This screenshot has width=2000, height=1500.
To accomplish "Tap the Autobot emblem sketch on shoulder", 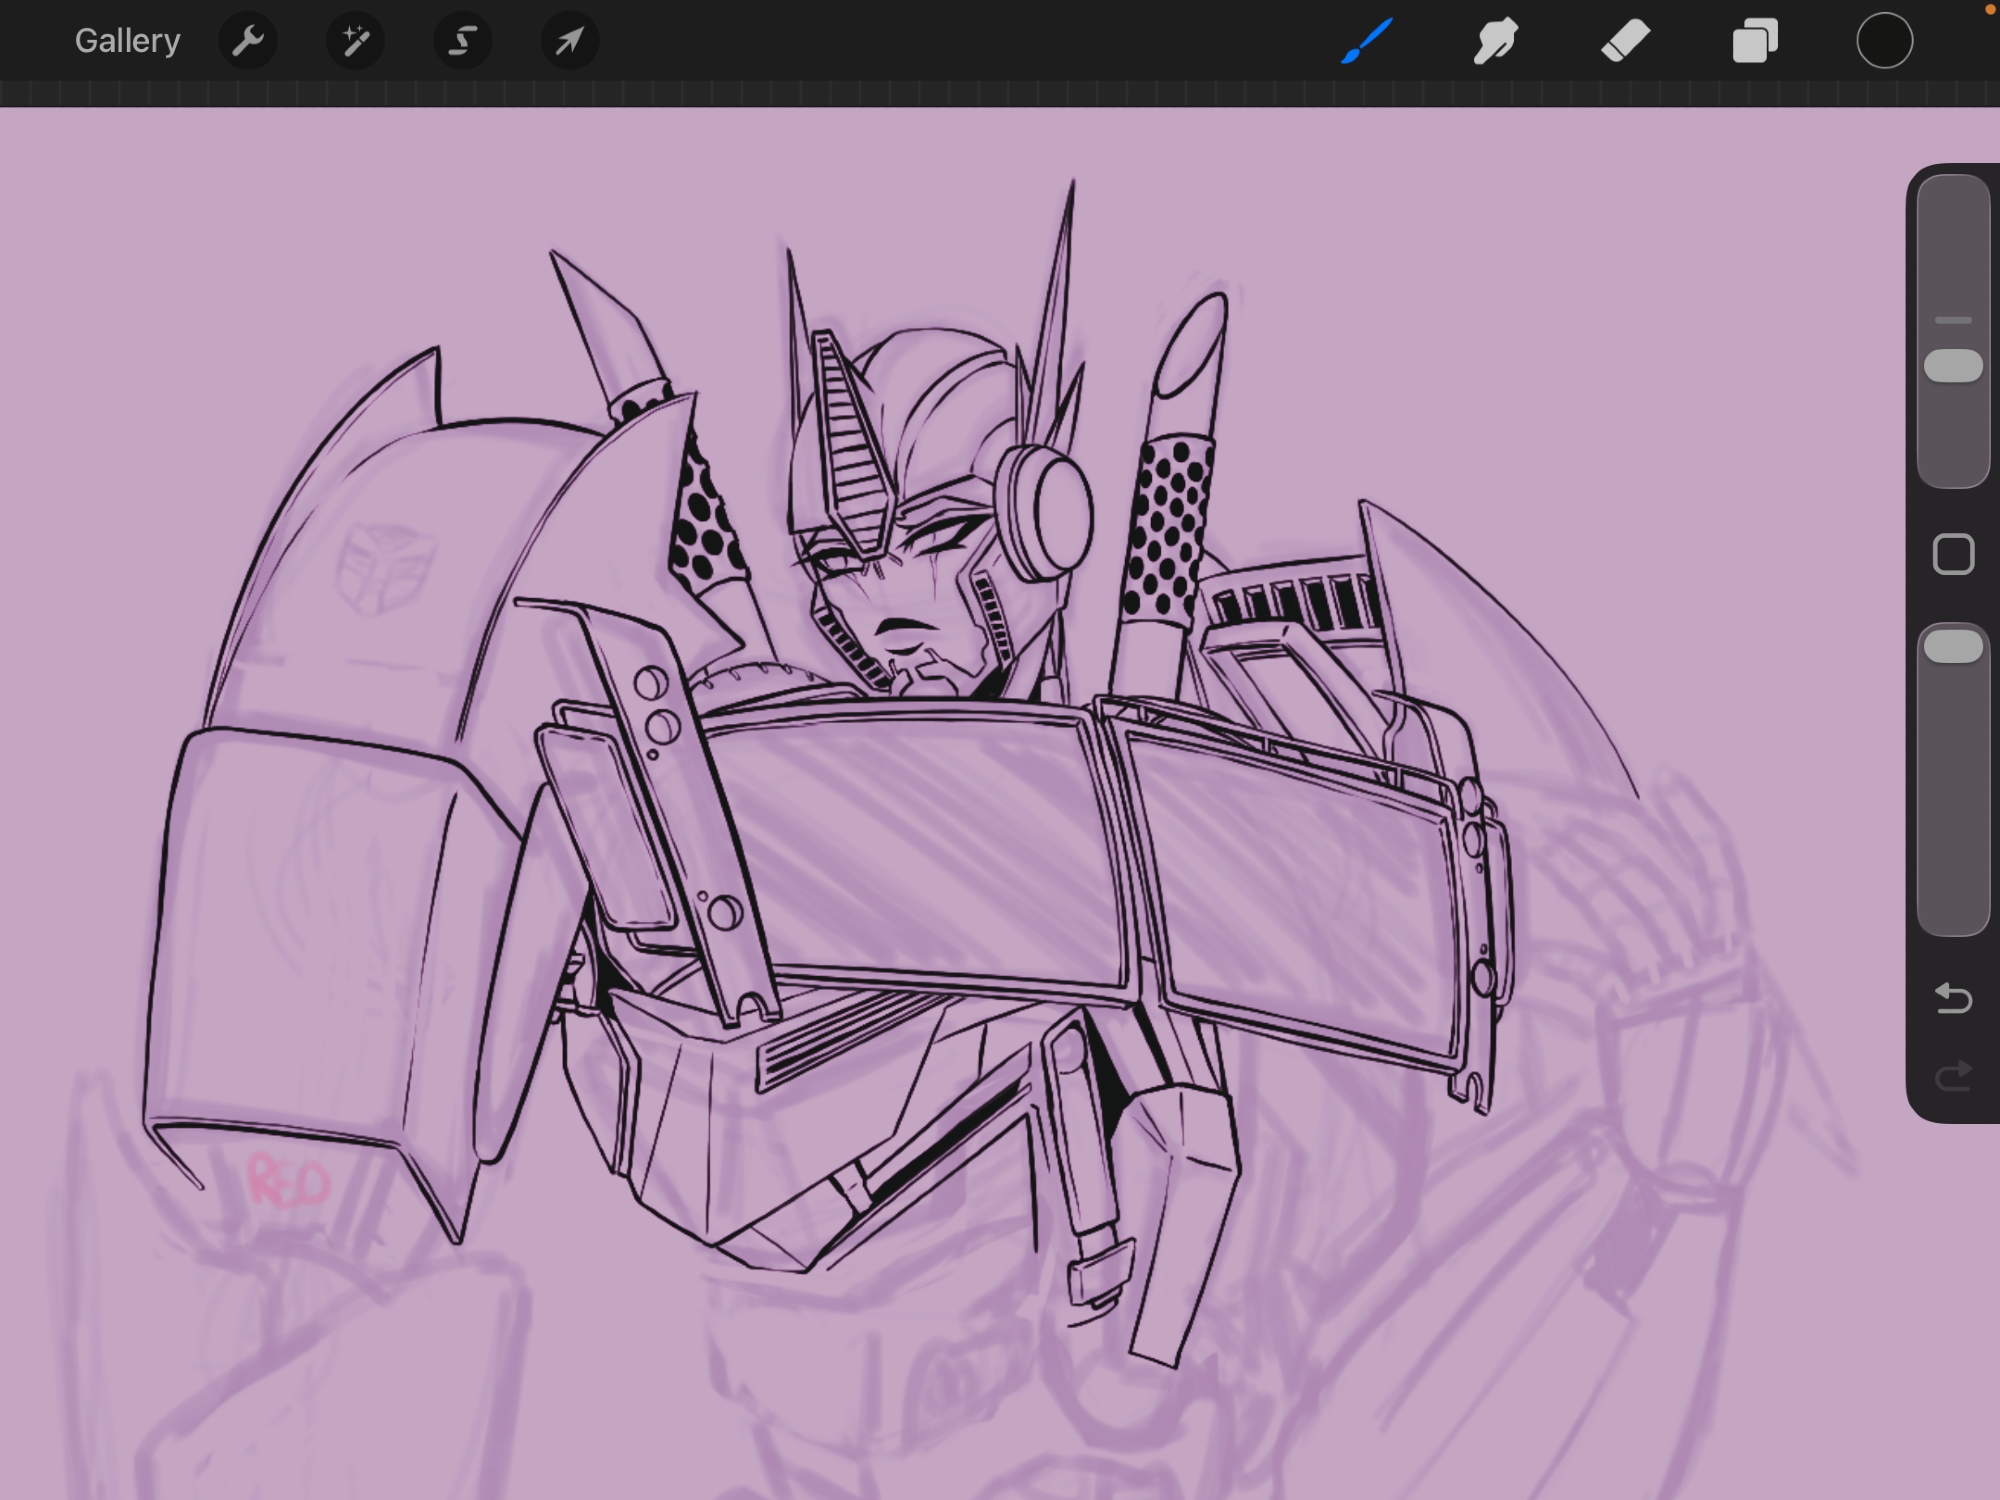I will pyautogui.click(x=385, y=568).
